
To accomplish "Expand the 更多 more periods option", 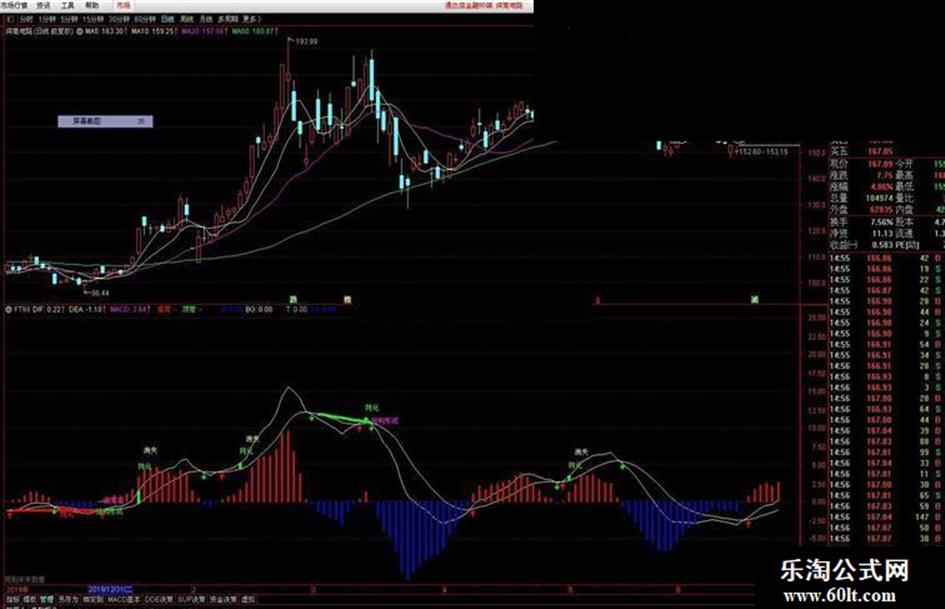I will tap(251, 19).
